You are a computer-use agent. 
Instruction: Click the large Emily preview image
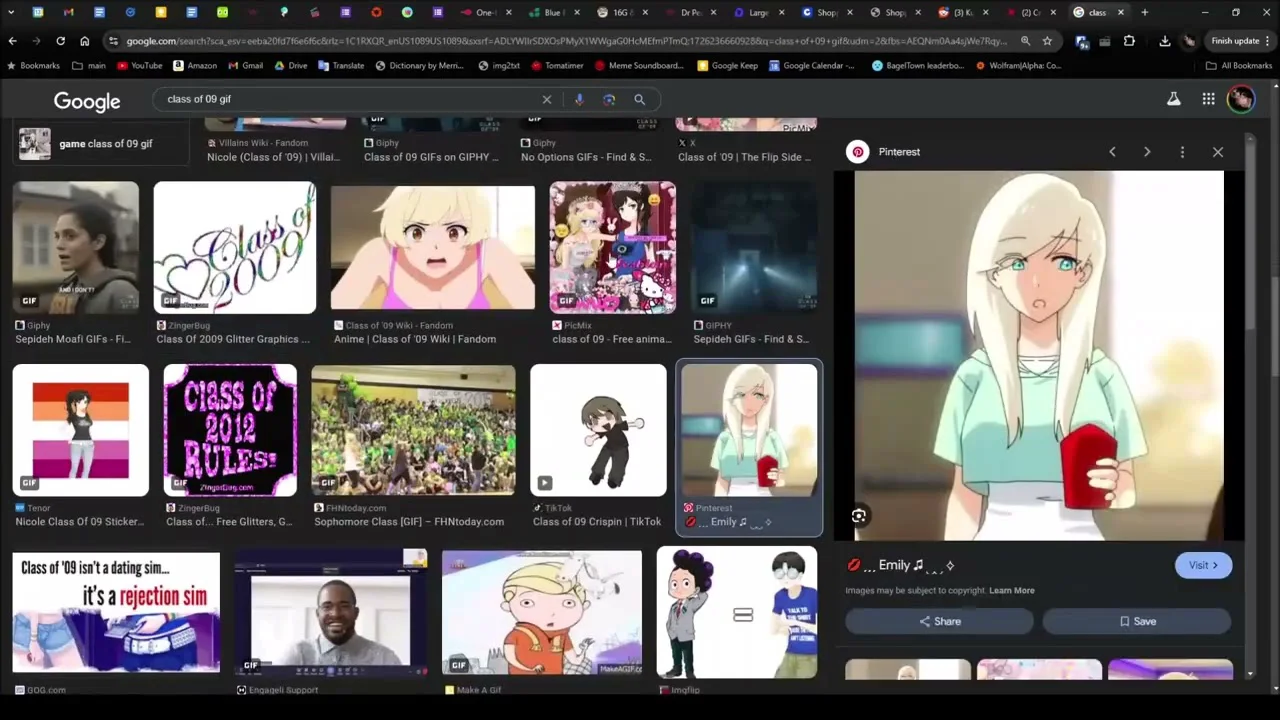click(1039, 355)
